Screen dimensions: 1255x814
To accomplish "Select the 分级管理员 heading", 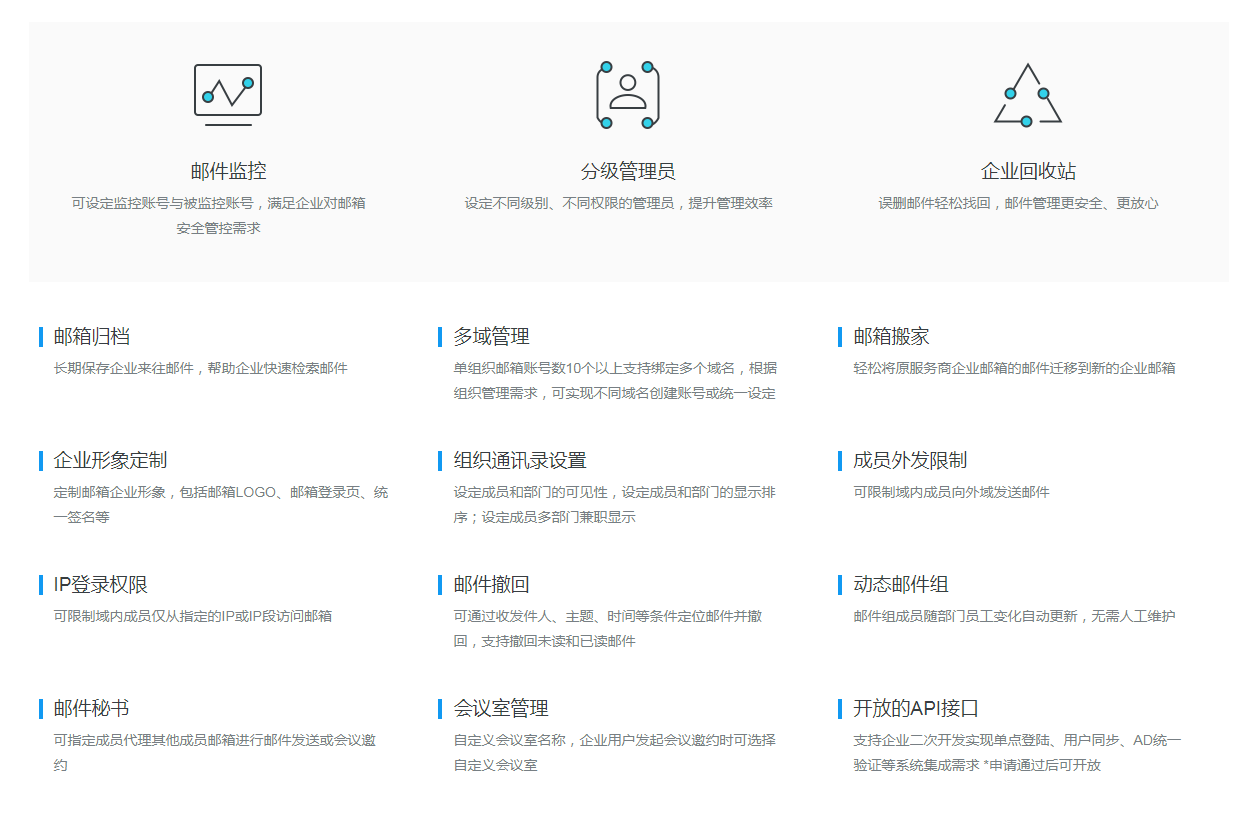I will (x=628, y=171).
